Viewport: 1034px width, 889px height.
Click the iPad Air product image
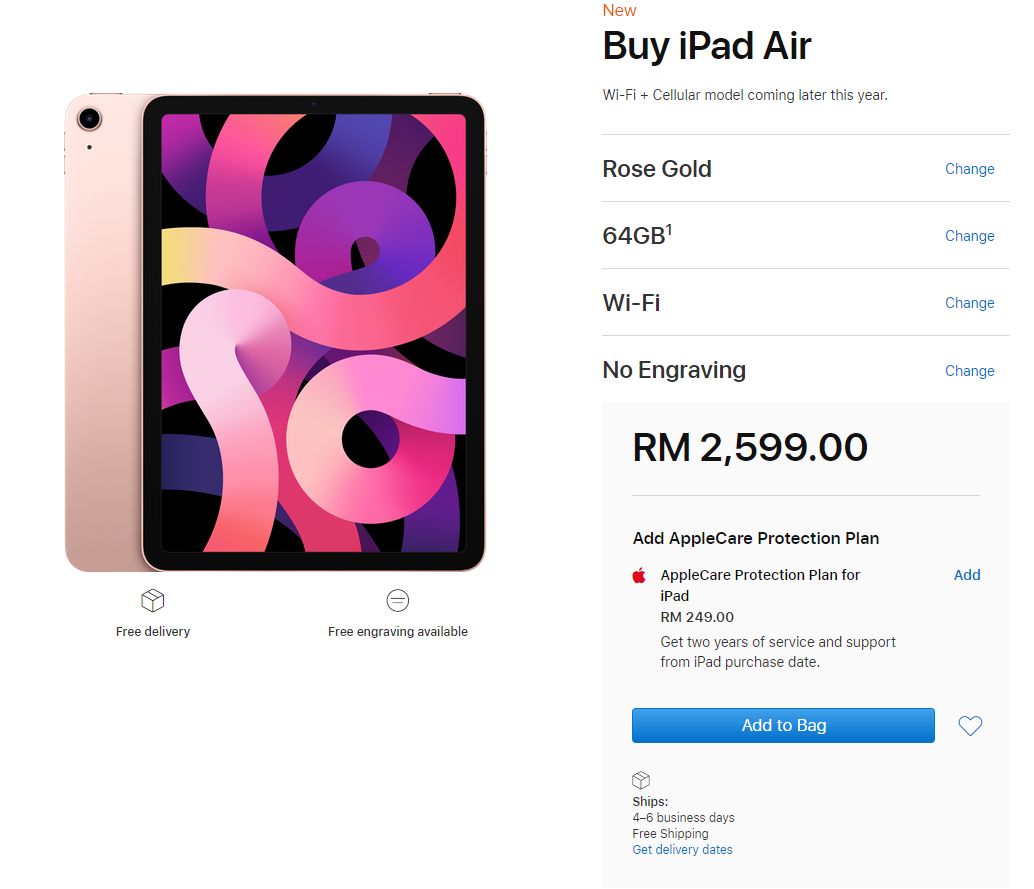pyautogui.click(x=275, y=333)
